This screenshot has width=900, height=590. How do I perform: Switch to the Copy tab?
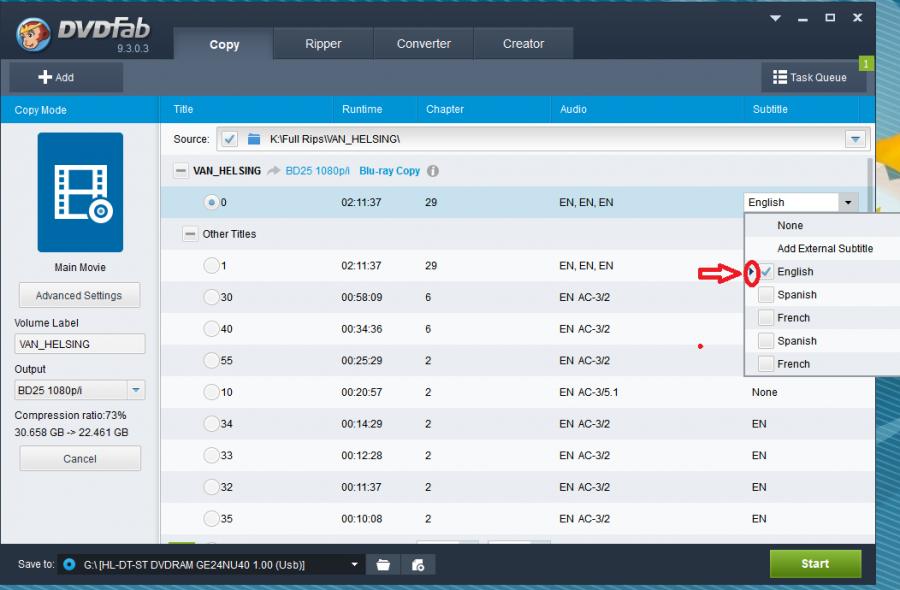224,44
